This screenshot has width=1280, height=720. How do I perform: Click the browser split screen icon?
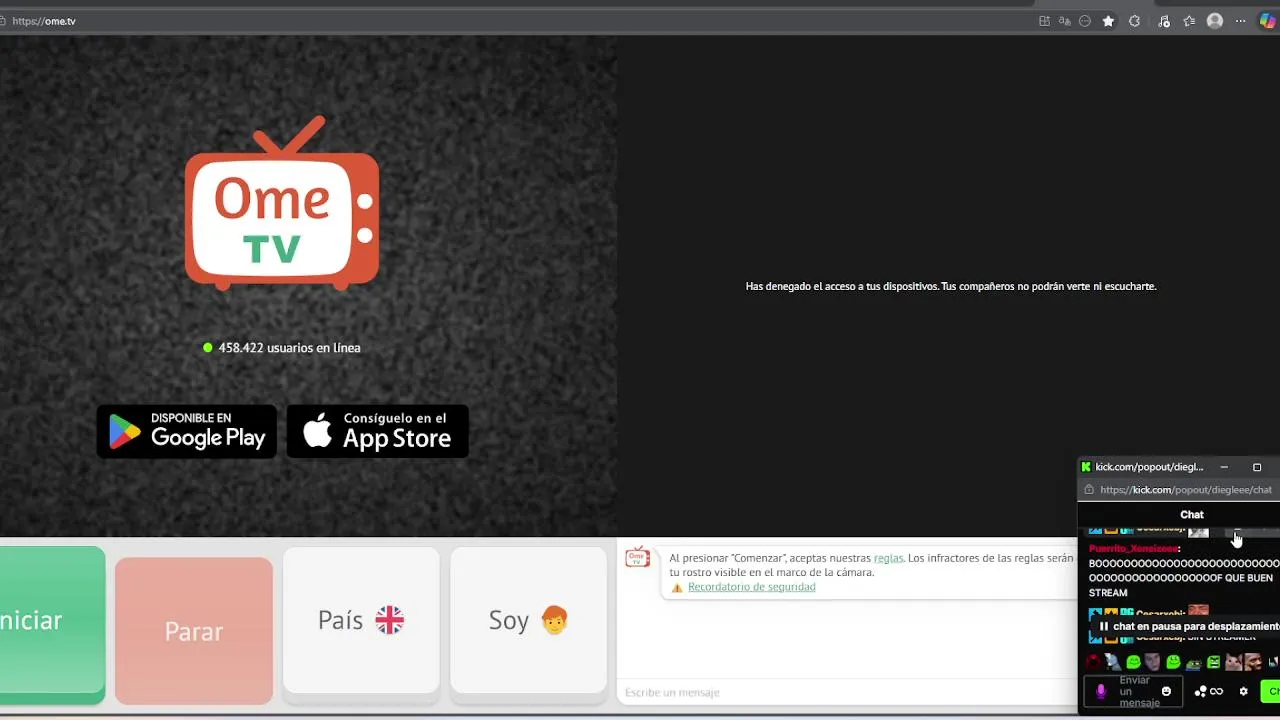click(x=1044, y=21)
